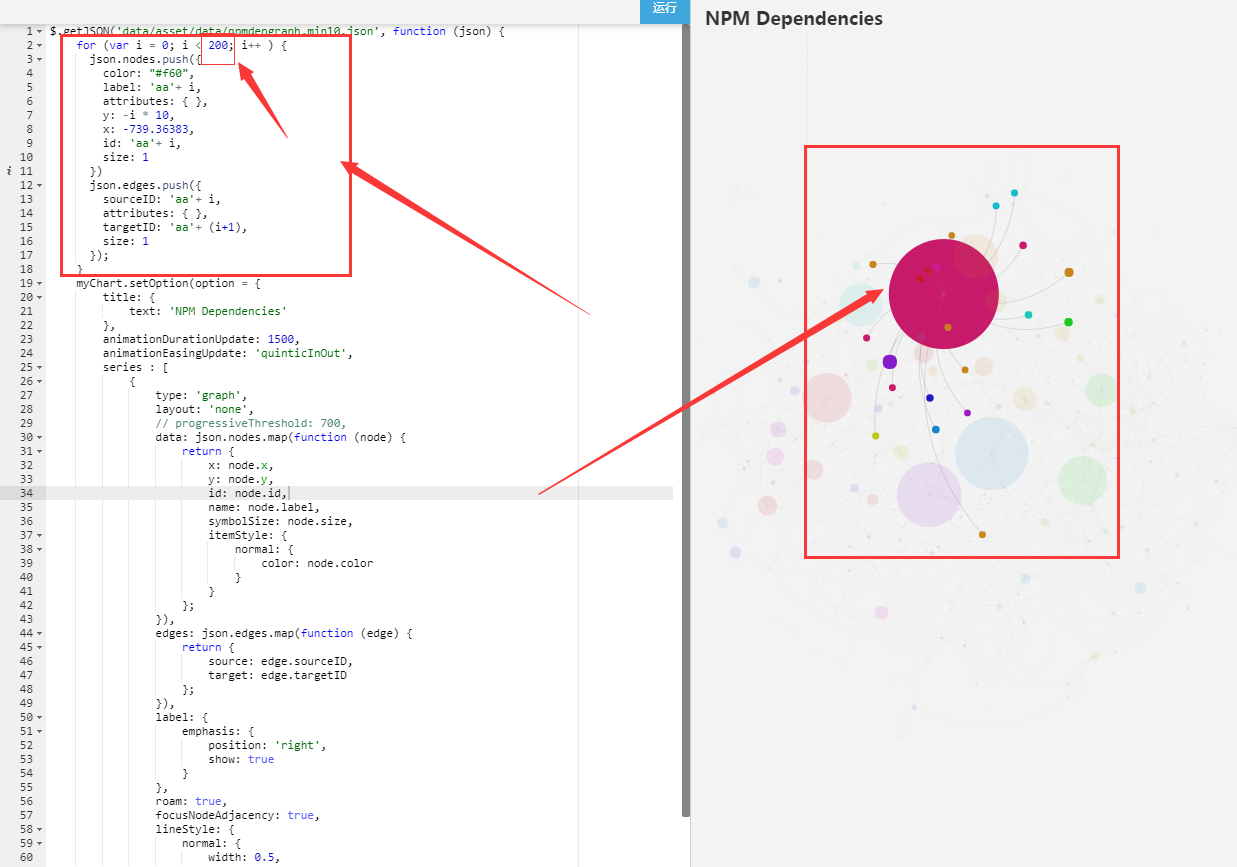1237x867 pixels.
Task: Fold the title block at line 20
Action: coord(39,297)
